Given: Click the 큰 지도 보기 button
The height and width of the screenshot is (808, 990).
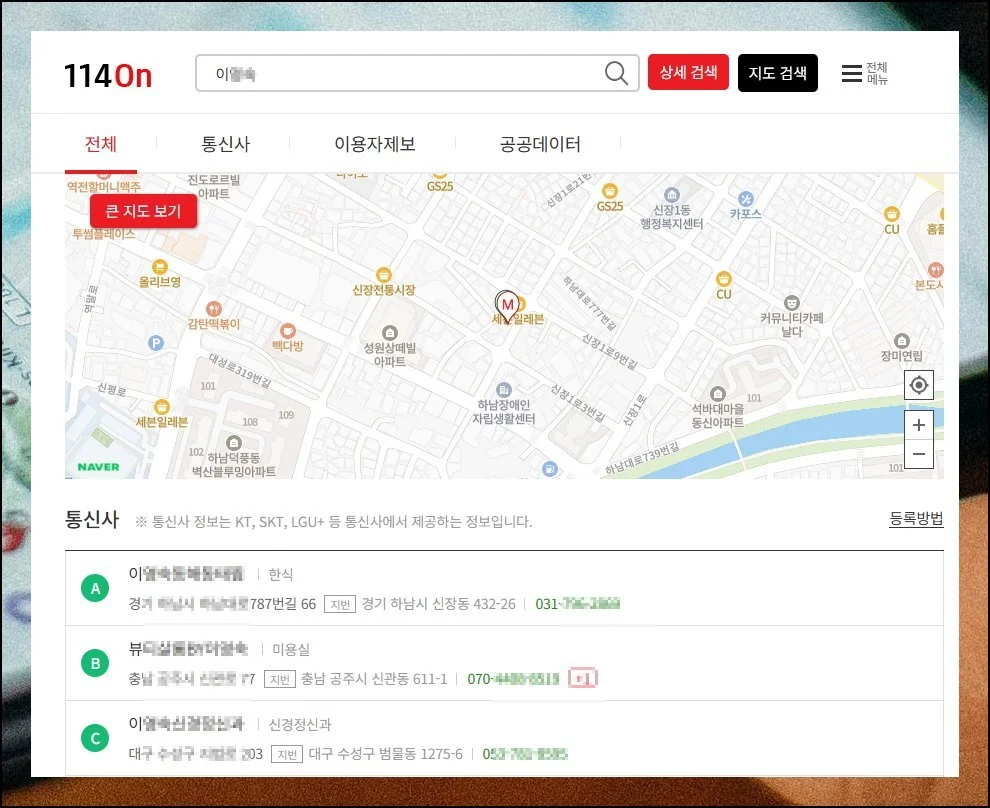Looking at the screenshot, I should pos(143,212).
